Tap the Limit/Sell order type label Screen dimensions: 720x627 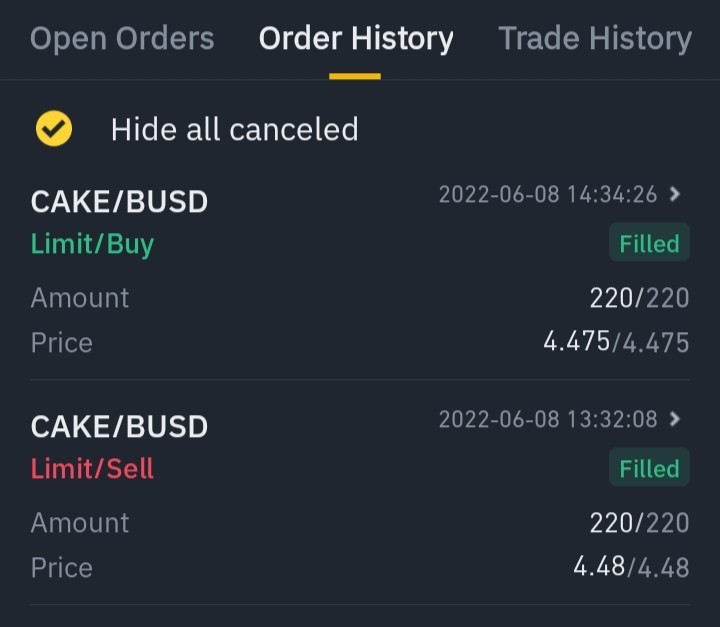coord(92,469)
